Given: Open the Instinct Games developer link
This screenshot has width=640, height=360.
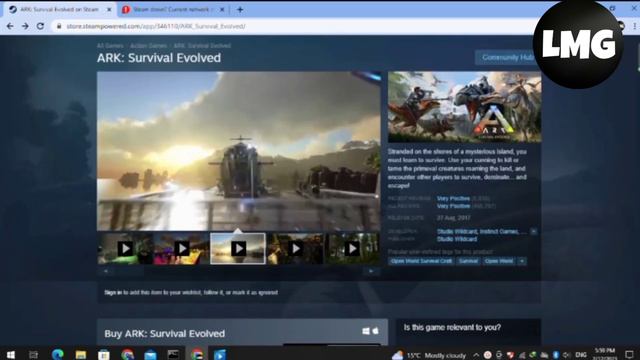Looking at the screenshot, I should pos(499,231).
